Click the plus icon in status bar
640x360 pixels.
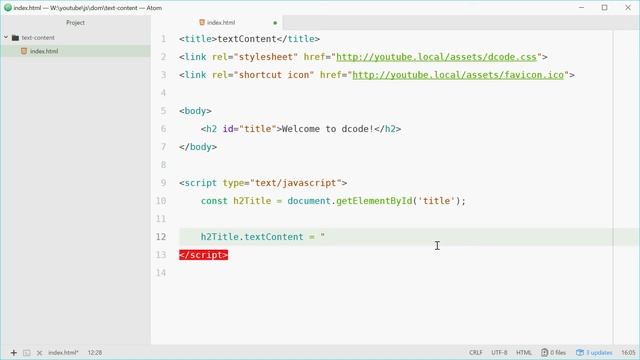(13, 353)
